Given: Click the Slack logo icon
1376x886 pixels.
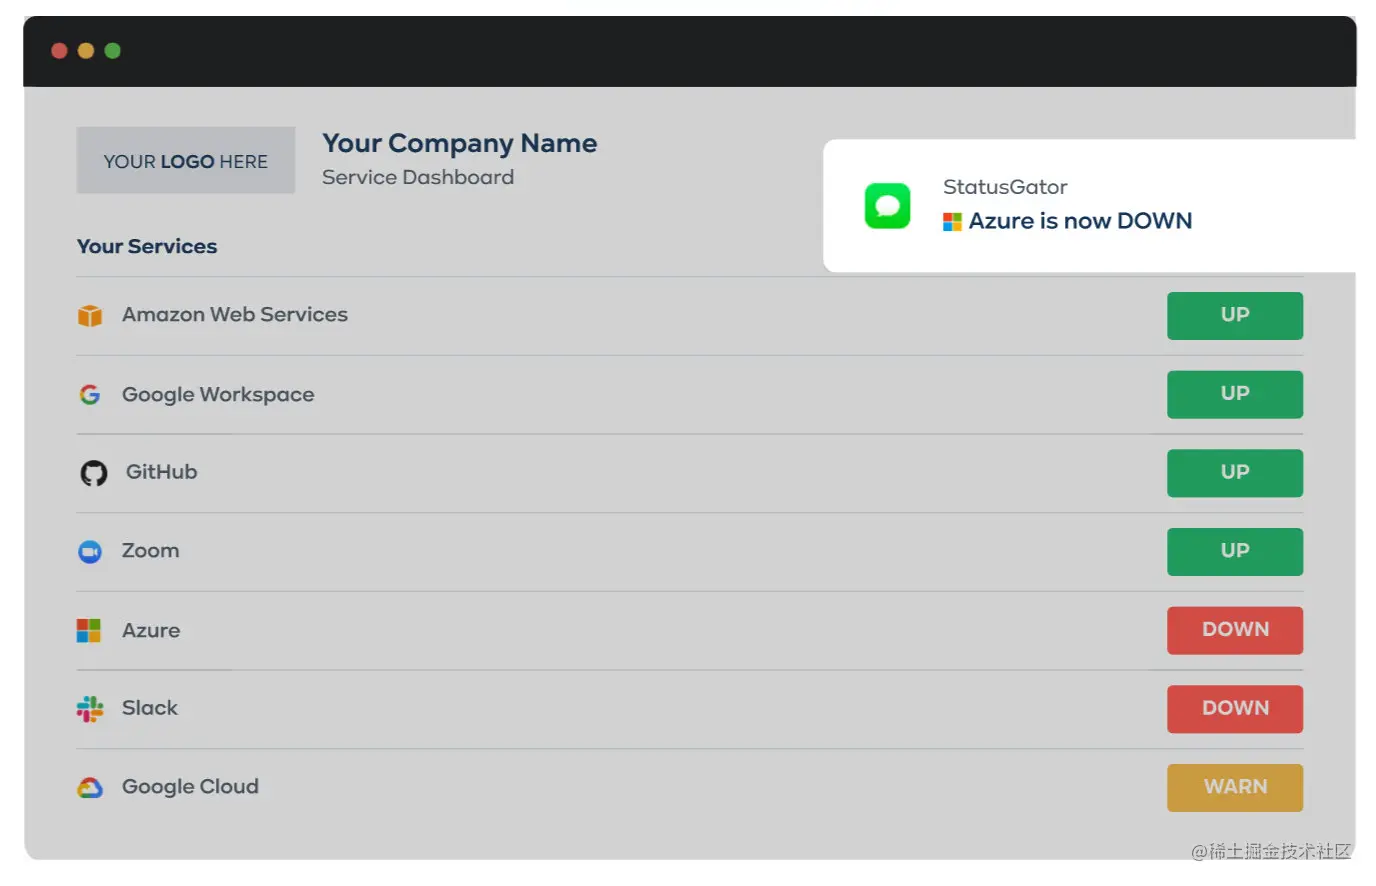Looking at the screenshot, I should pos(90,709).
